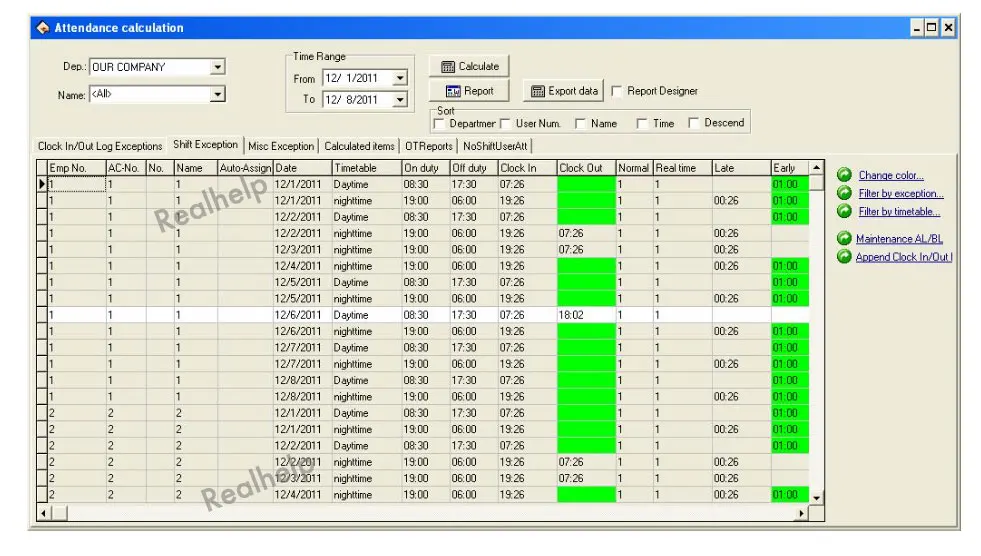The width and height of the screenshot is (981, 556).
Task: Click the Report button
Action: pyautogui.click(x=469, y=91)
